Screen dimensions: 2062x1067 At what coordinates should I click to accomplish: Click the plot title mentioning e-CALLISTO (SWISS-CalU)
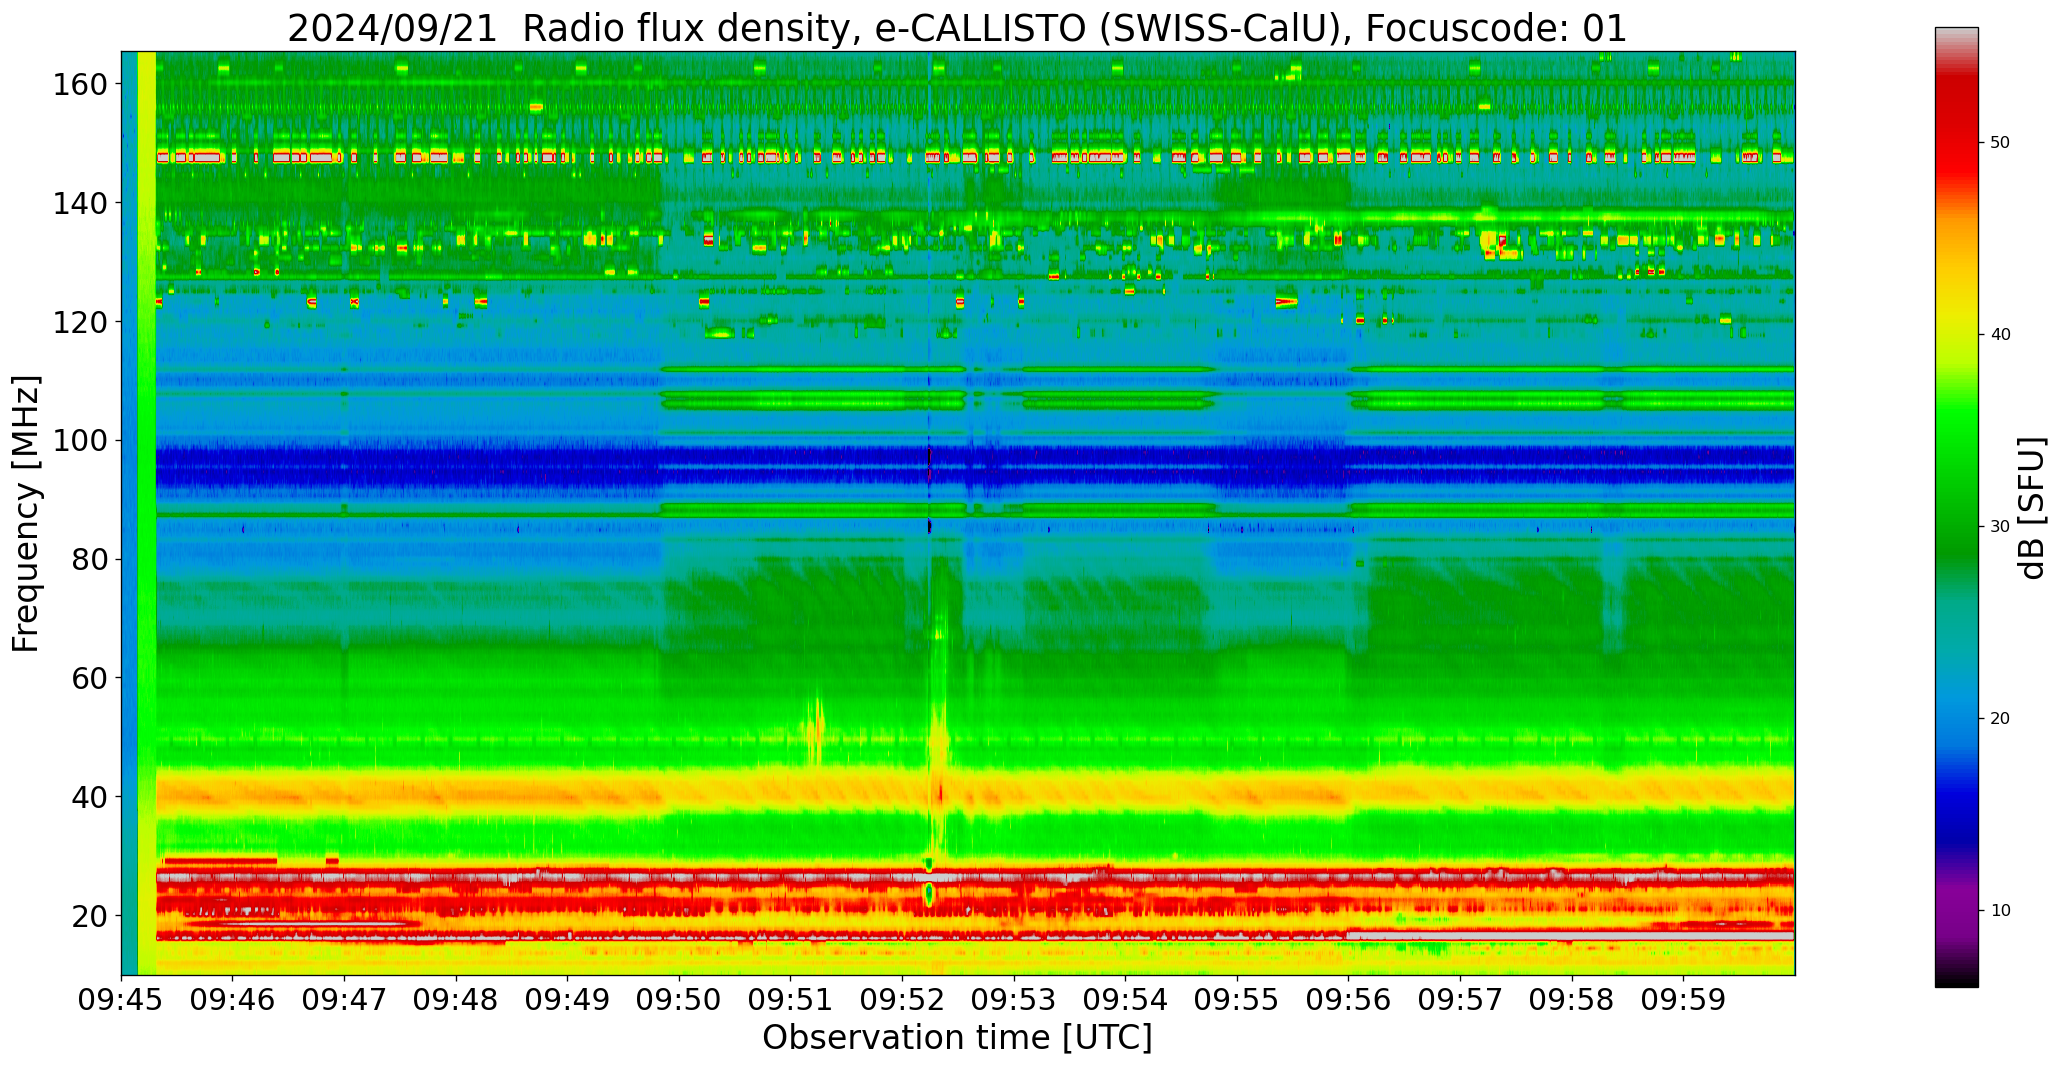tap(957, 27)
